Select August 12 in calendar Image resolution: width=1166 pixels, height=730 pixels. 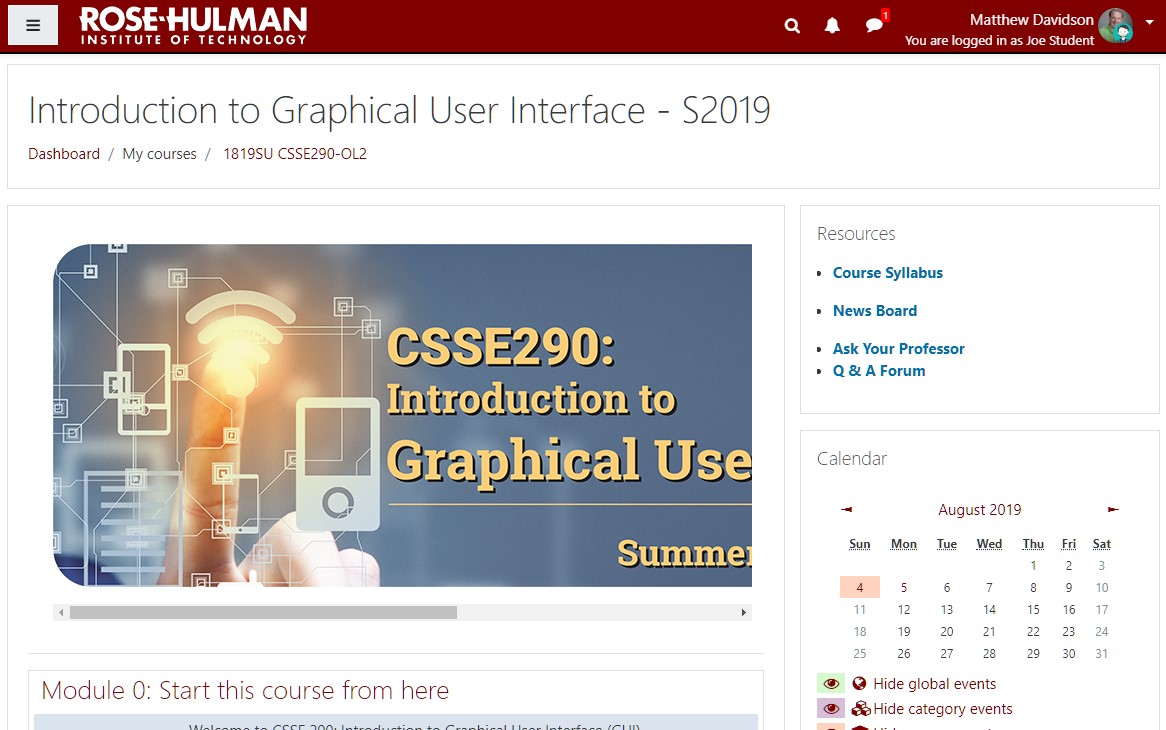(904, 610)
